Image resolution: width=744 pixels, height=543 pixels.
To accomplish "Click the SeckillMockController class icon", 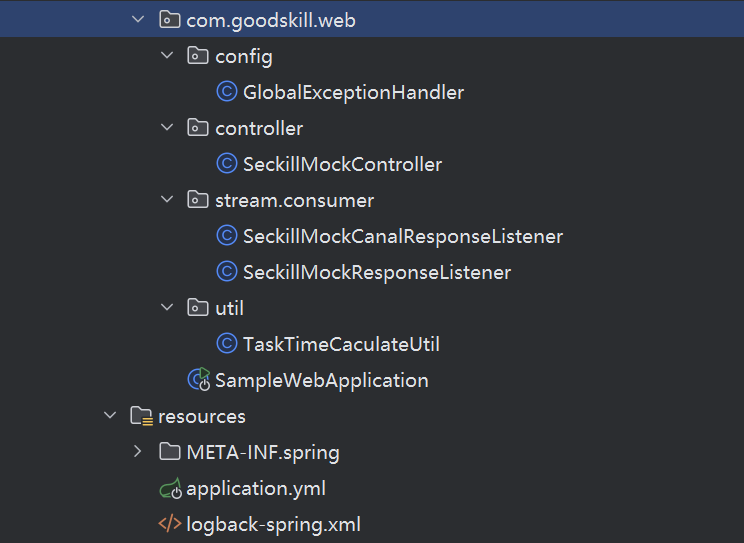I will pyautogui.click(x=227, y=165).
